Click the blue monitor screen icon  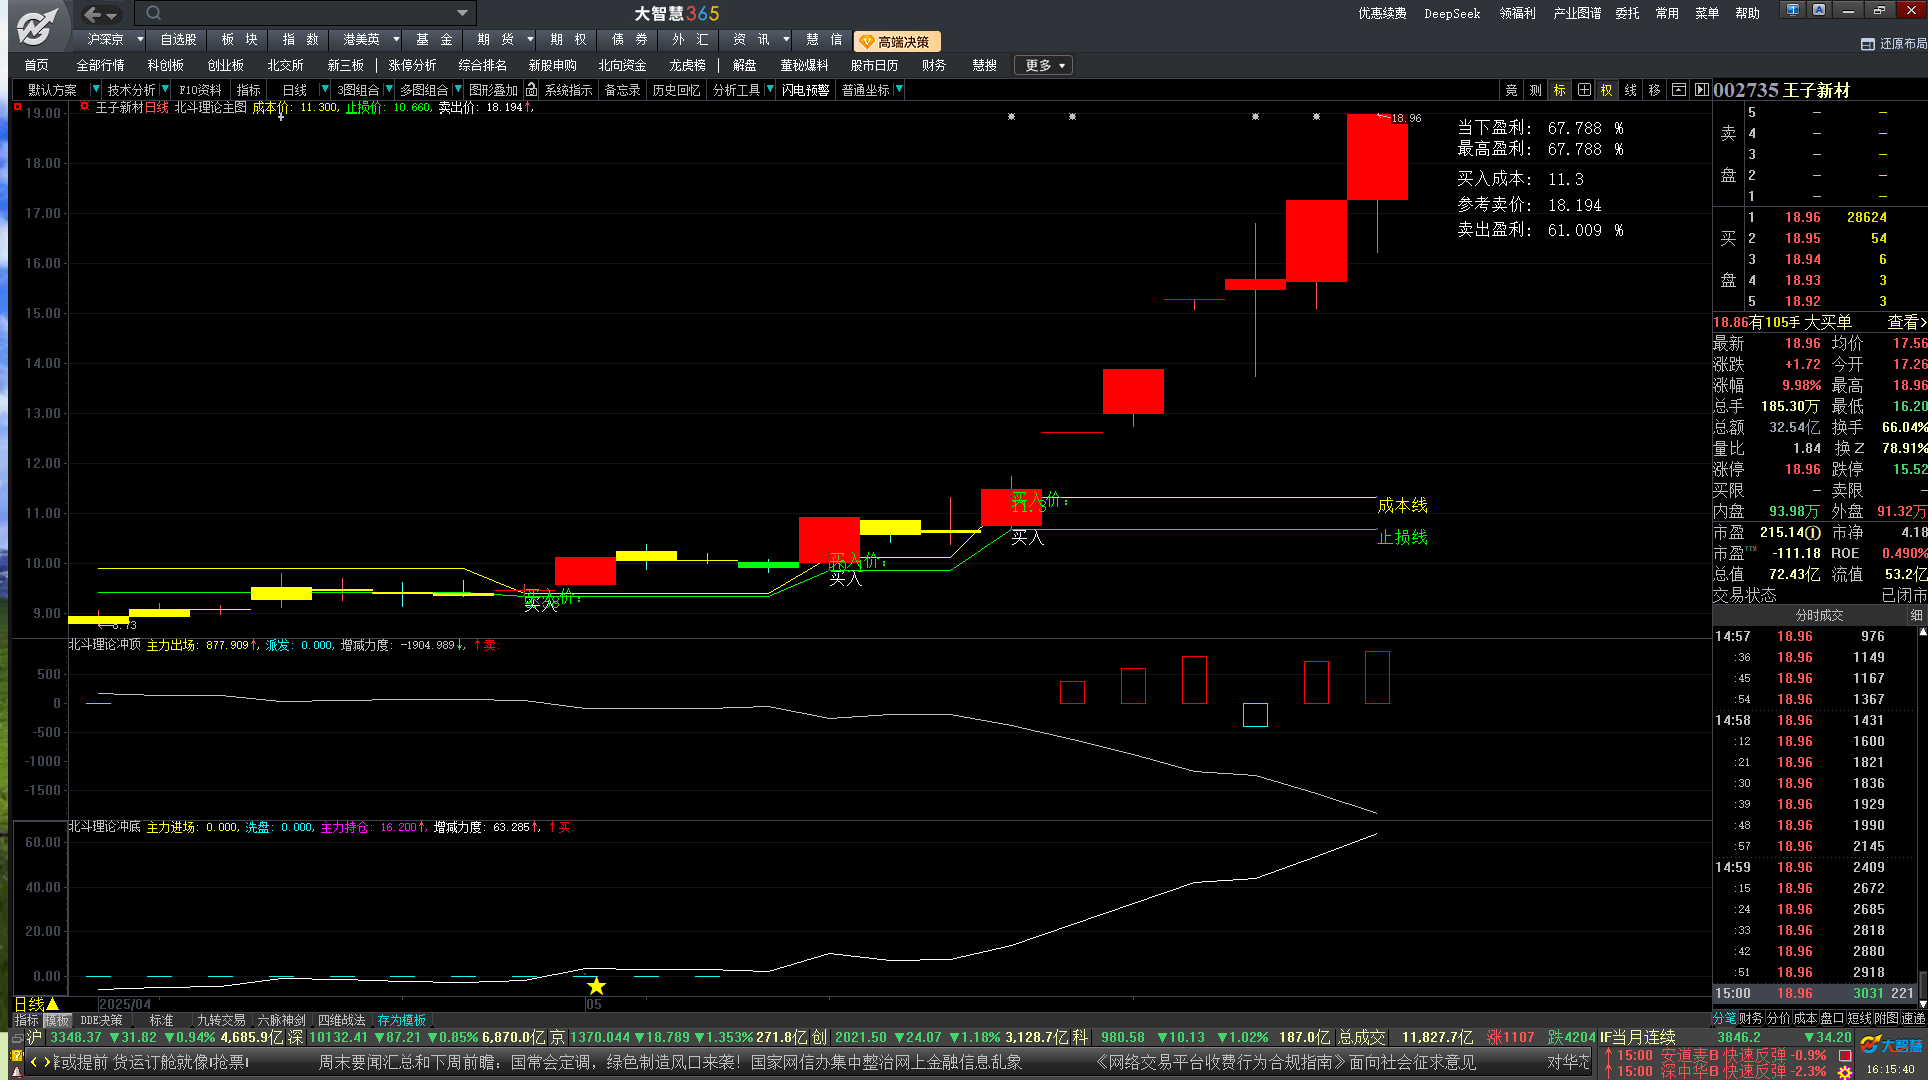[1793, 10]
